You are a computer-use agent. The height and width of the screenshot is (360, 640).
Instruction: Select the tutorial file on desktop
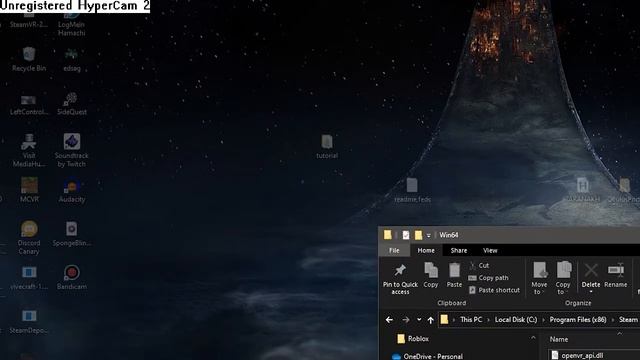pos(327,147)
